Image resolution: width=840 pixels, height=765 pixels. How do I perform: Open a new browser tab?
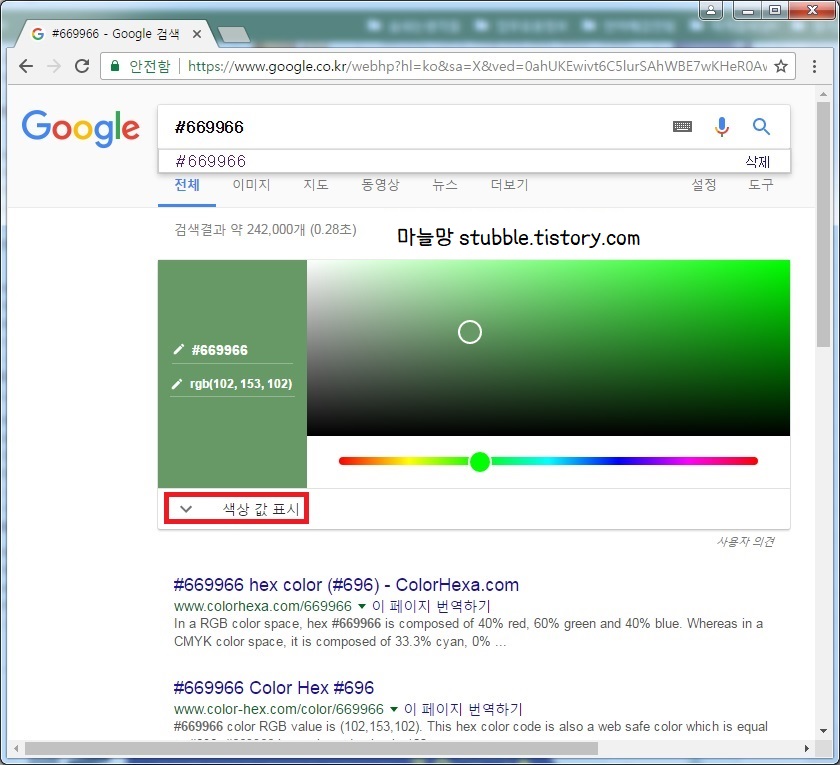click(x=234, y=34)
